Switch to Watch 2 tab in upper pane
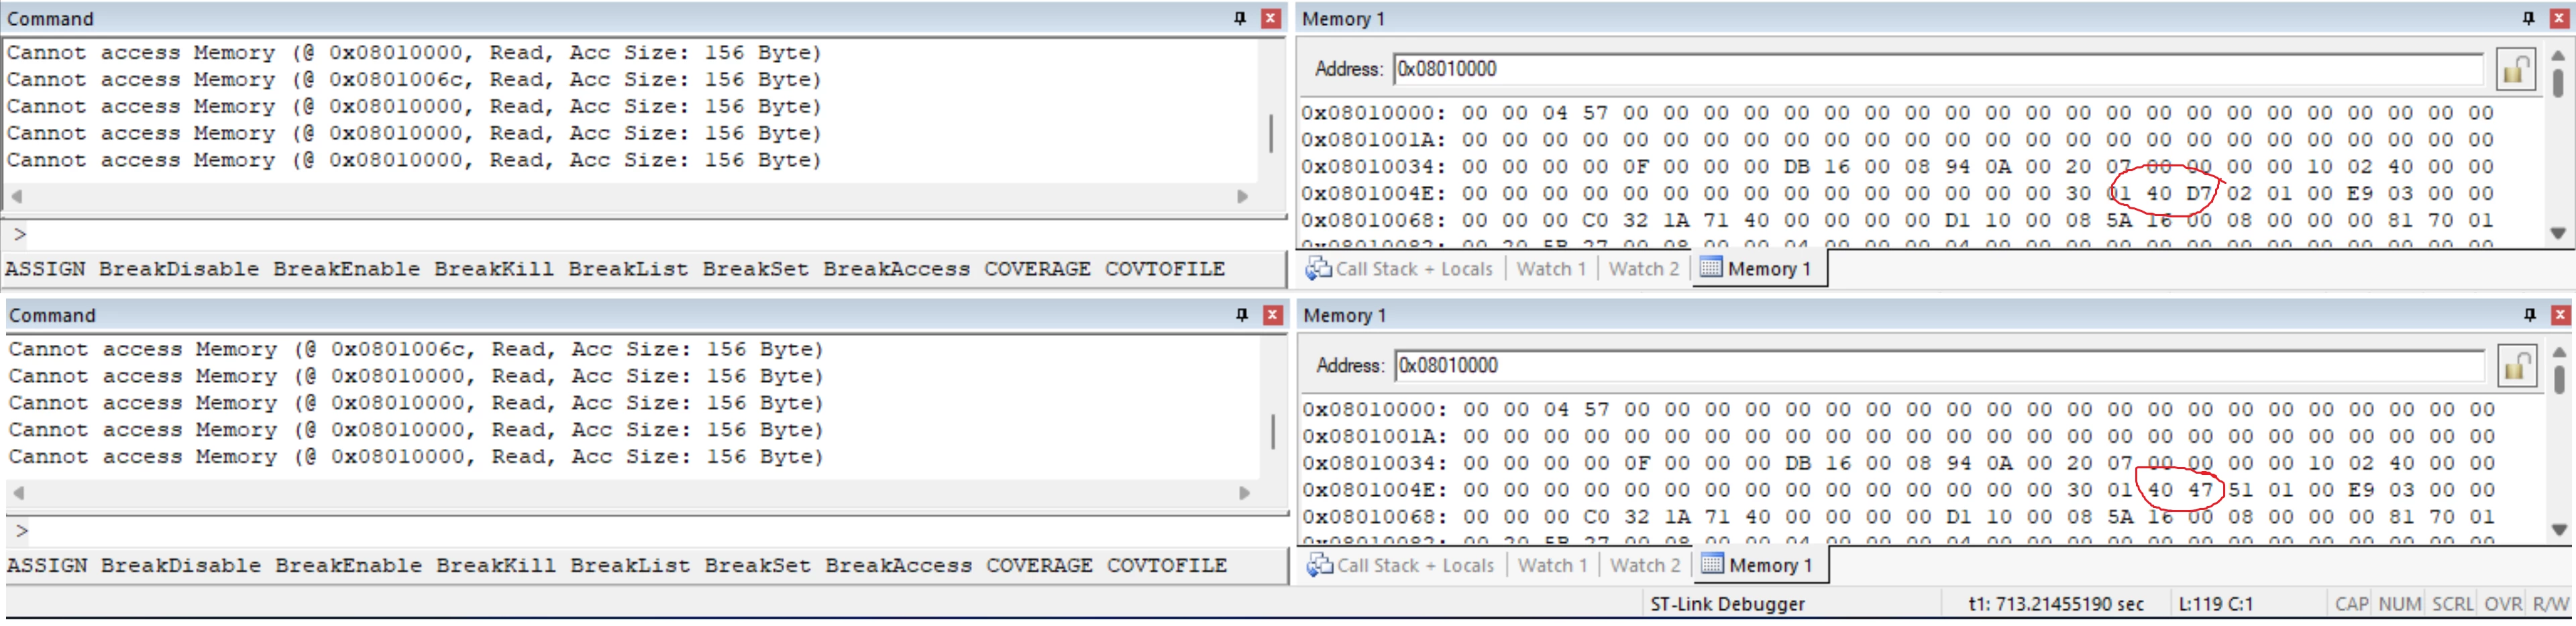Screen dimensions: 2576x626 1643,269
